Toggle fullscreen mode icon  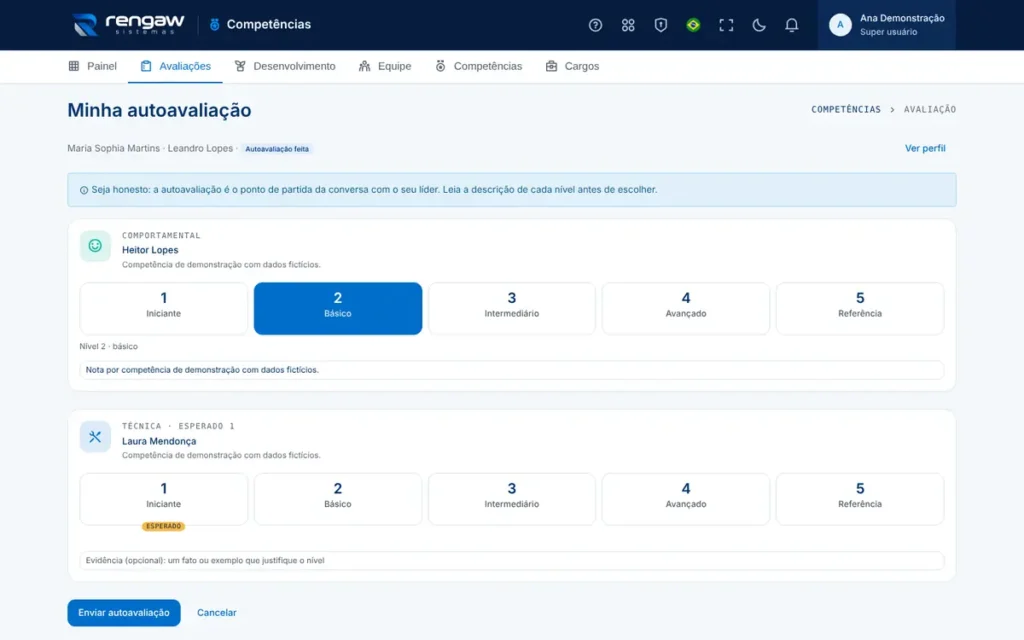click(x=726, y=25)
